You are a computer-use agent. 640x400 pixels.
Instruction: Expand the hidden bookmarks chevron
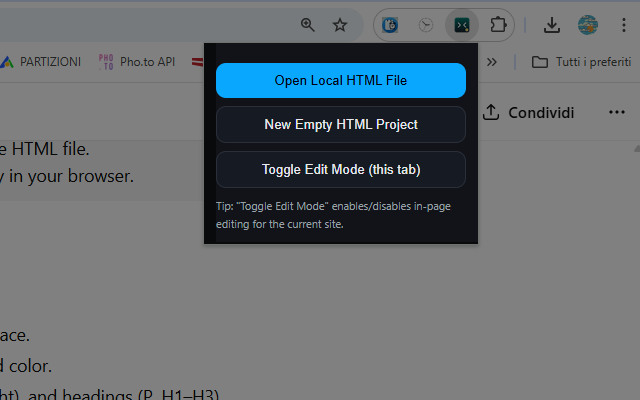(491, 62)
